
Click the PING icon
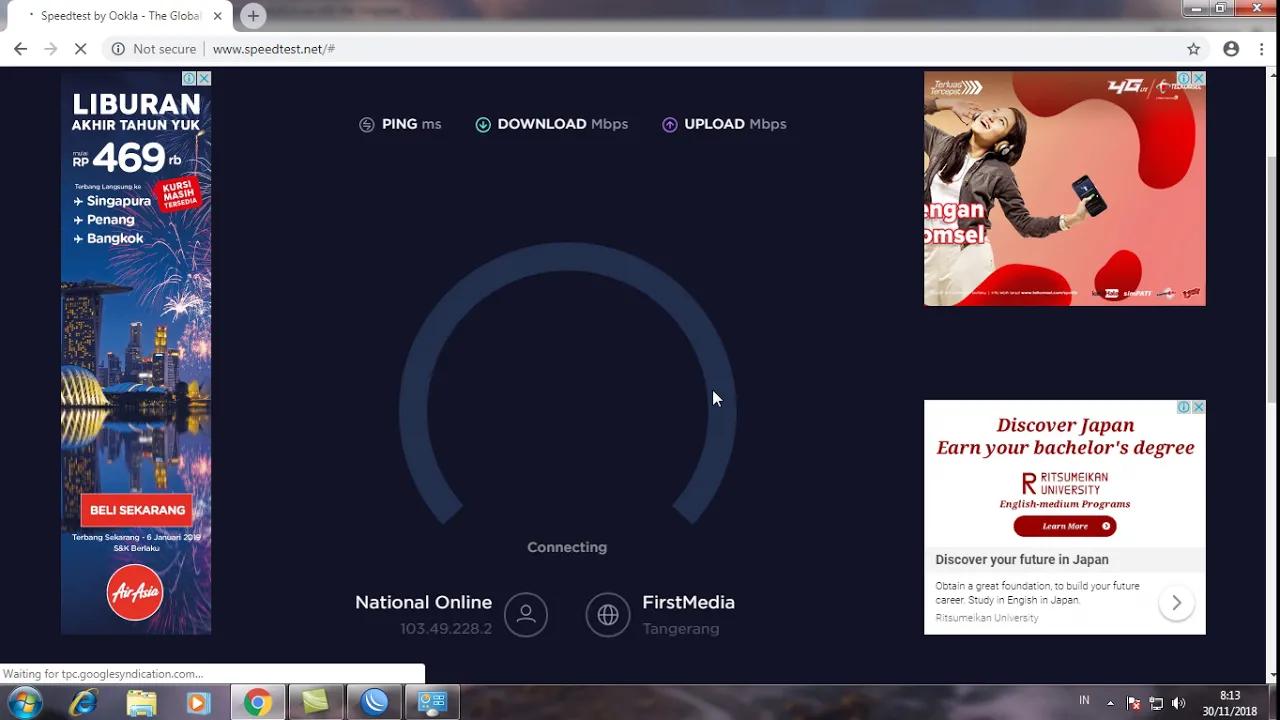pyautogui.click(x=367, y=125)
